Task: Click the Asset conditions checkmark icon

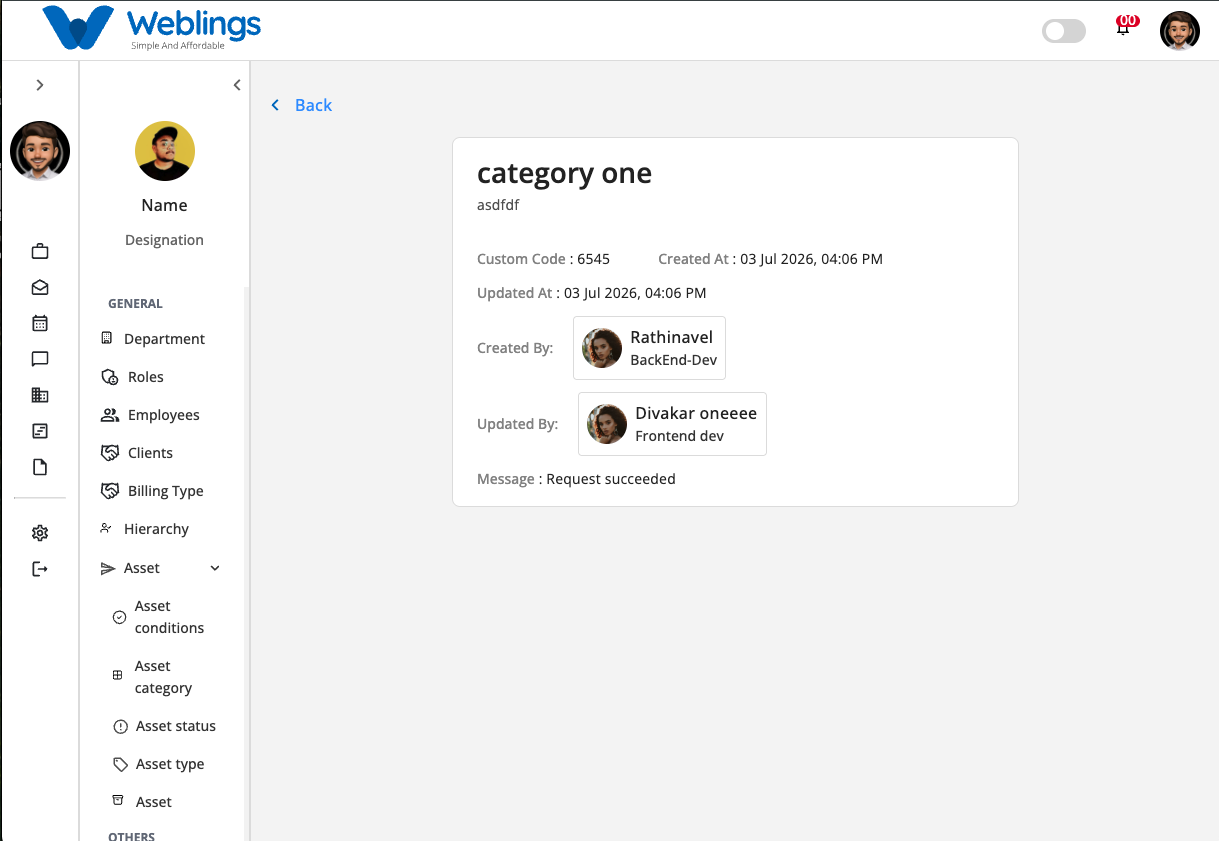Action: (x=119, y=617)
